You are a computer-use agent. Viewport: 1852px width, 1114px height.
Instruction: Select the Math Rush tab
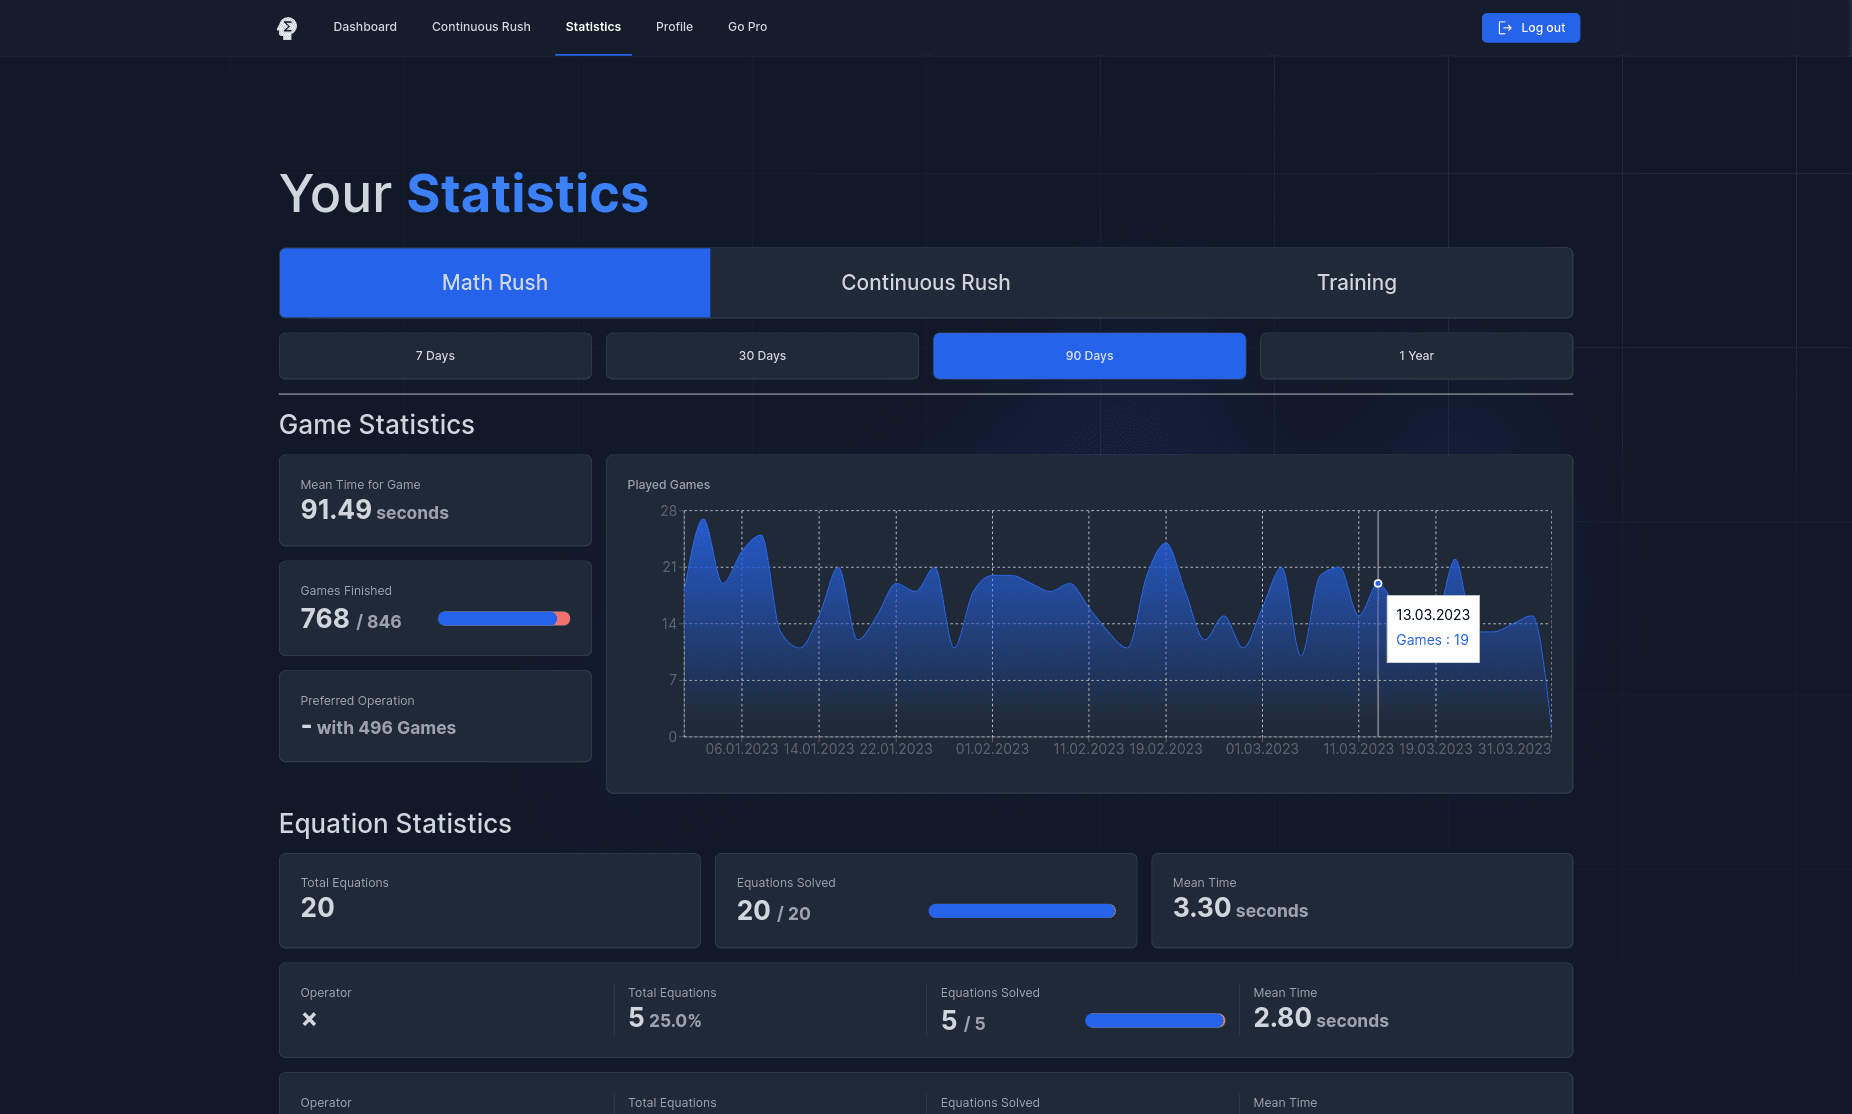click(x=495, y=283)
